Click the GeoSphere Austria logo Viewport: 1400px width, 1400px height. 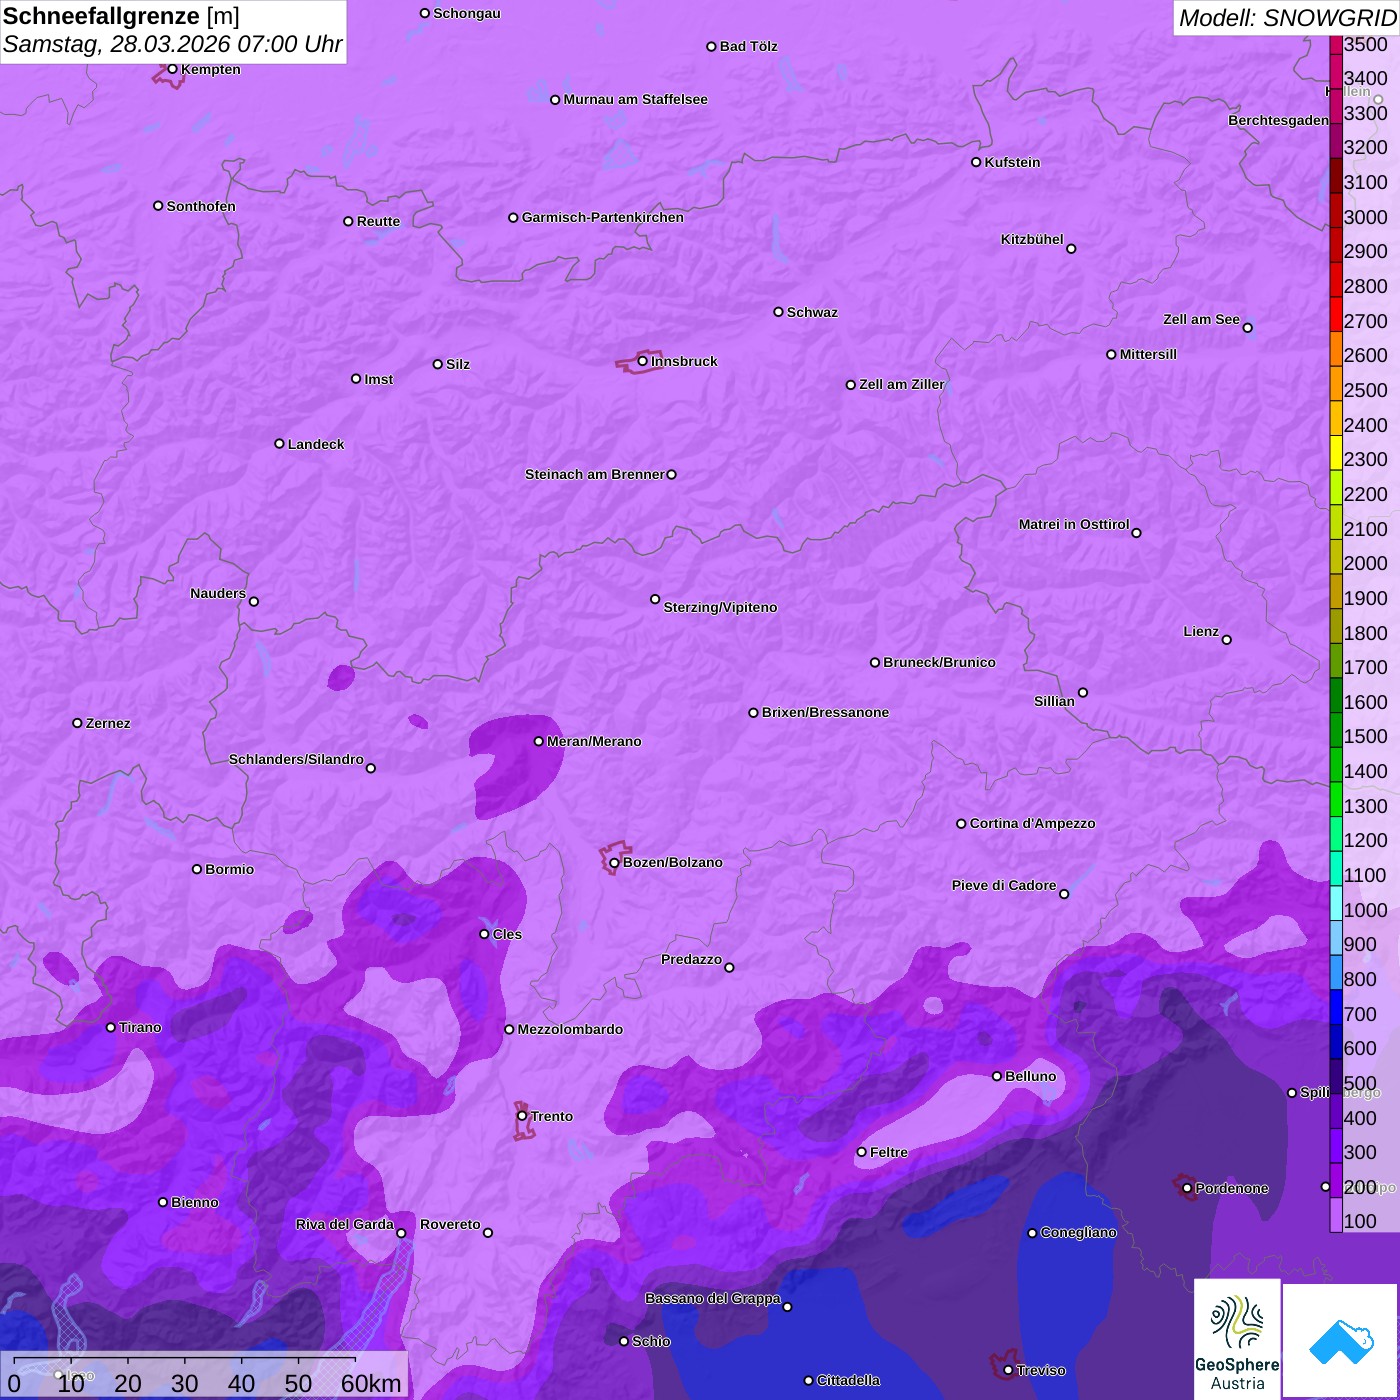pyautogui.click(x=1237, y=1339)
